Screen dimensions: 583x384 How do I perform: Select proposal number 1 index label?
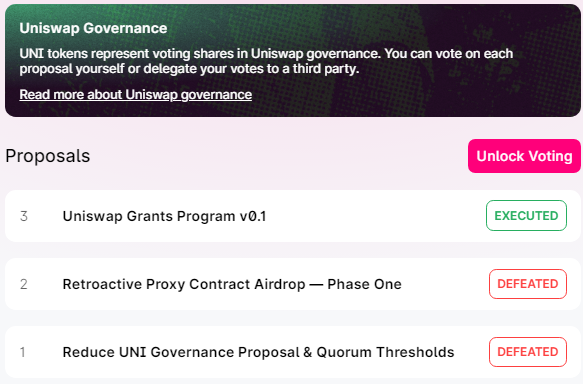coord(23,352)
